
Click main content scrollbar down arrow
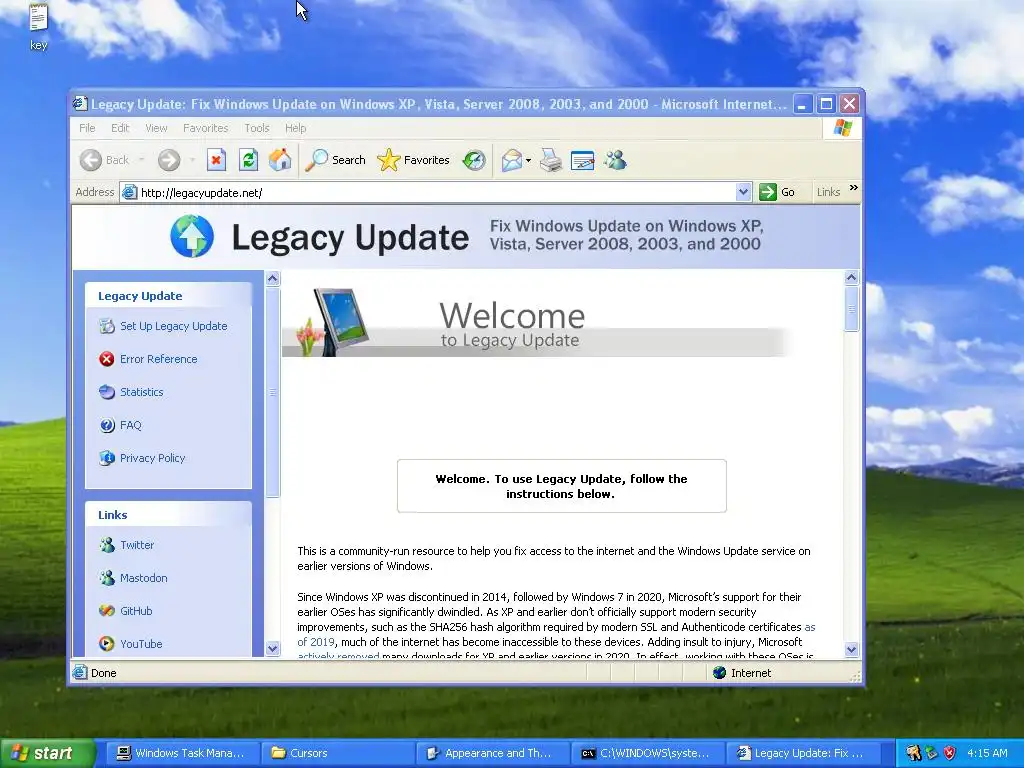(x=851, y=649)
